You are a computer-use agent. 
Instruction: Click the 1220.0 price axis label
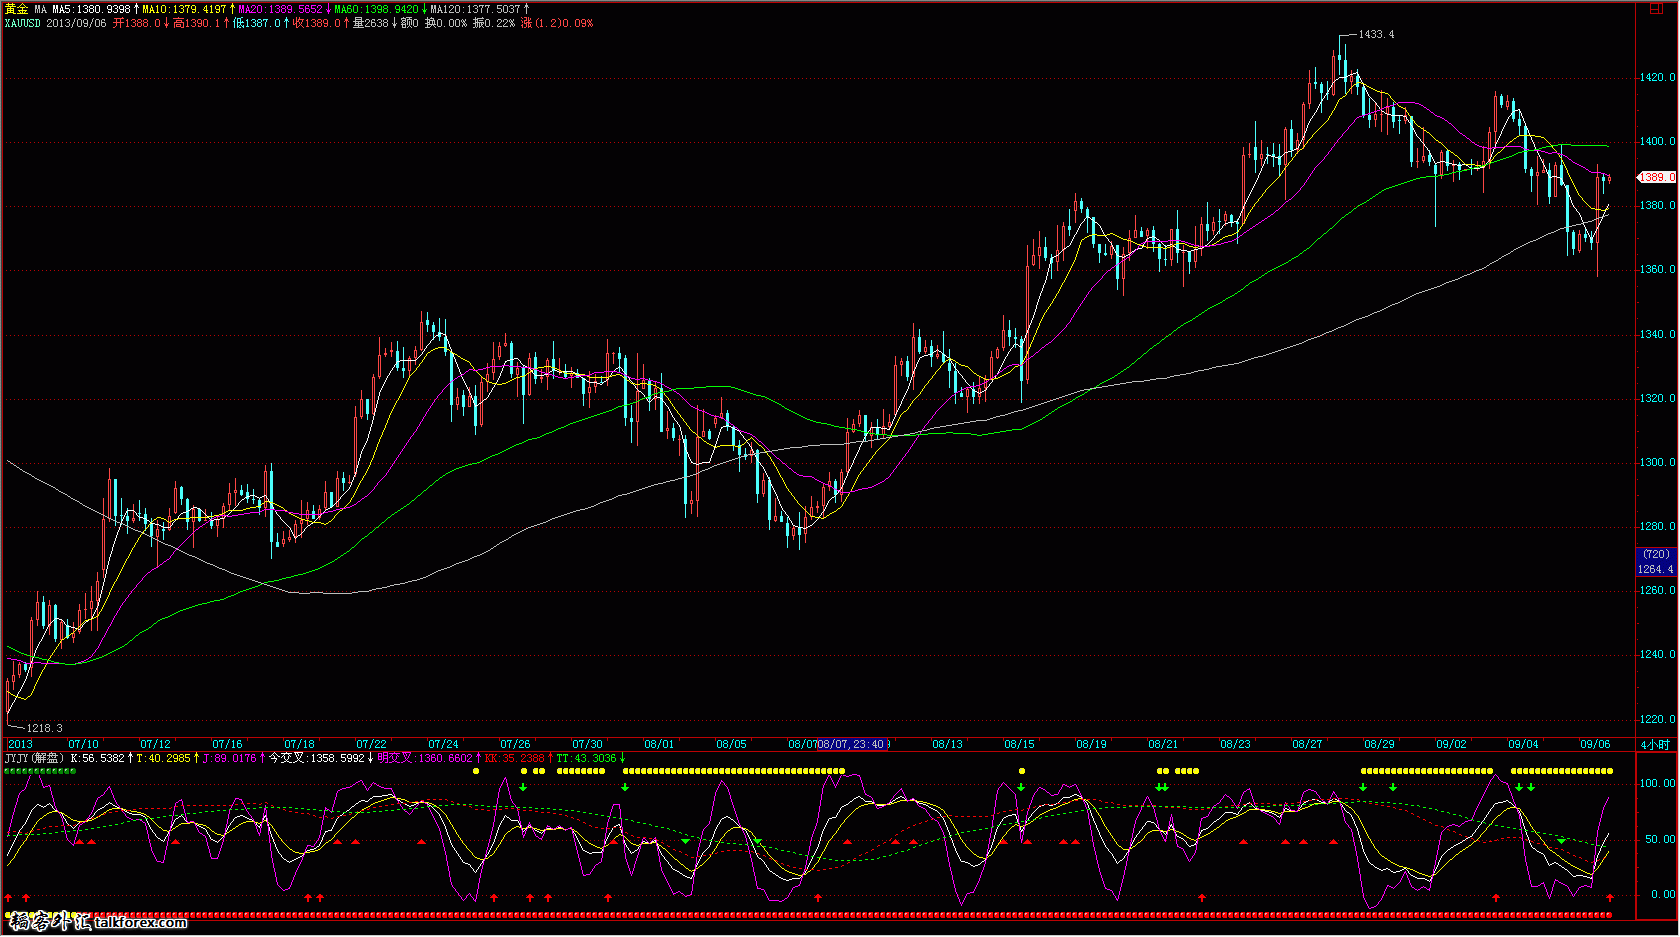tap(1657, 719)
